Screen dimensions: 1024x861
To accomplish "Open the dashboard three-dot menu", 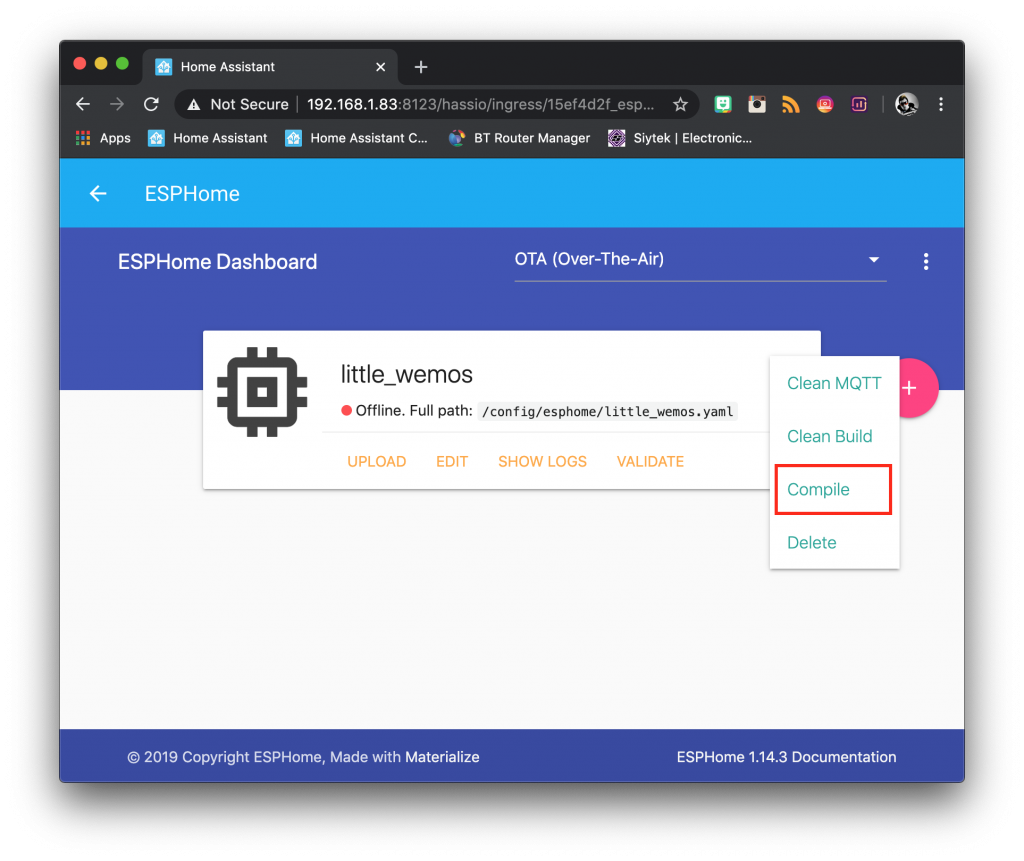I will click(x=925, y=261).
